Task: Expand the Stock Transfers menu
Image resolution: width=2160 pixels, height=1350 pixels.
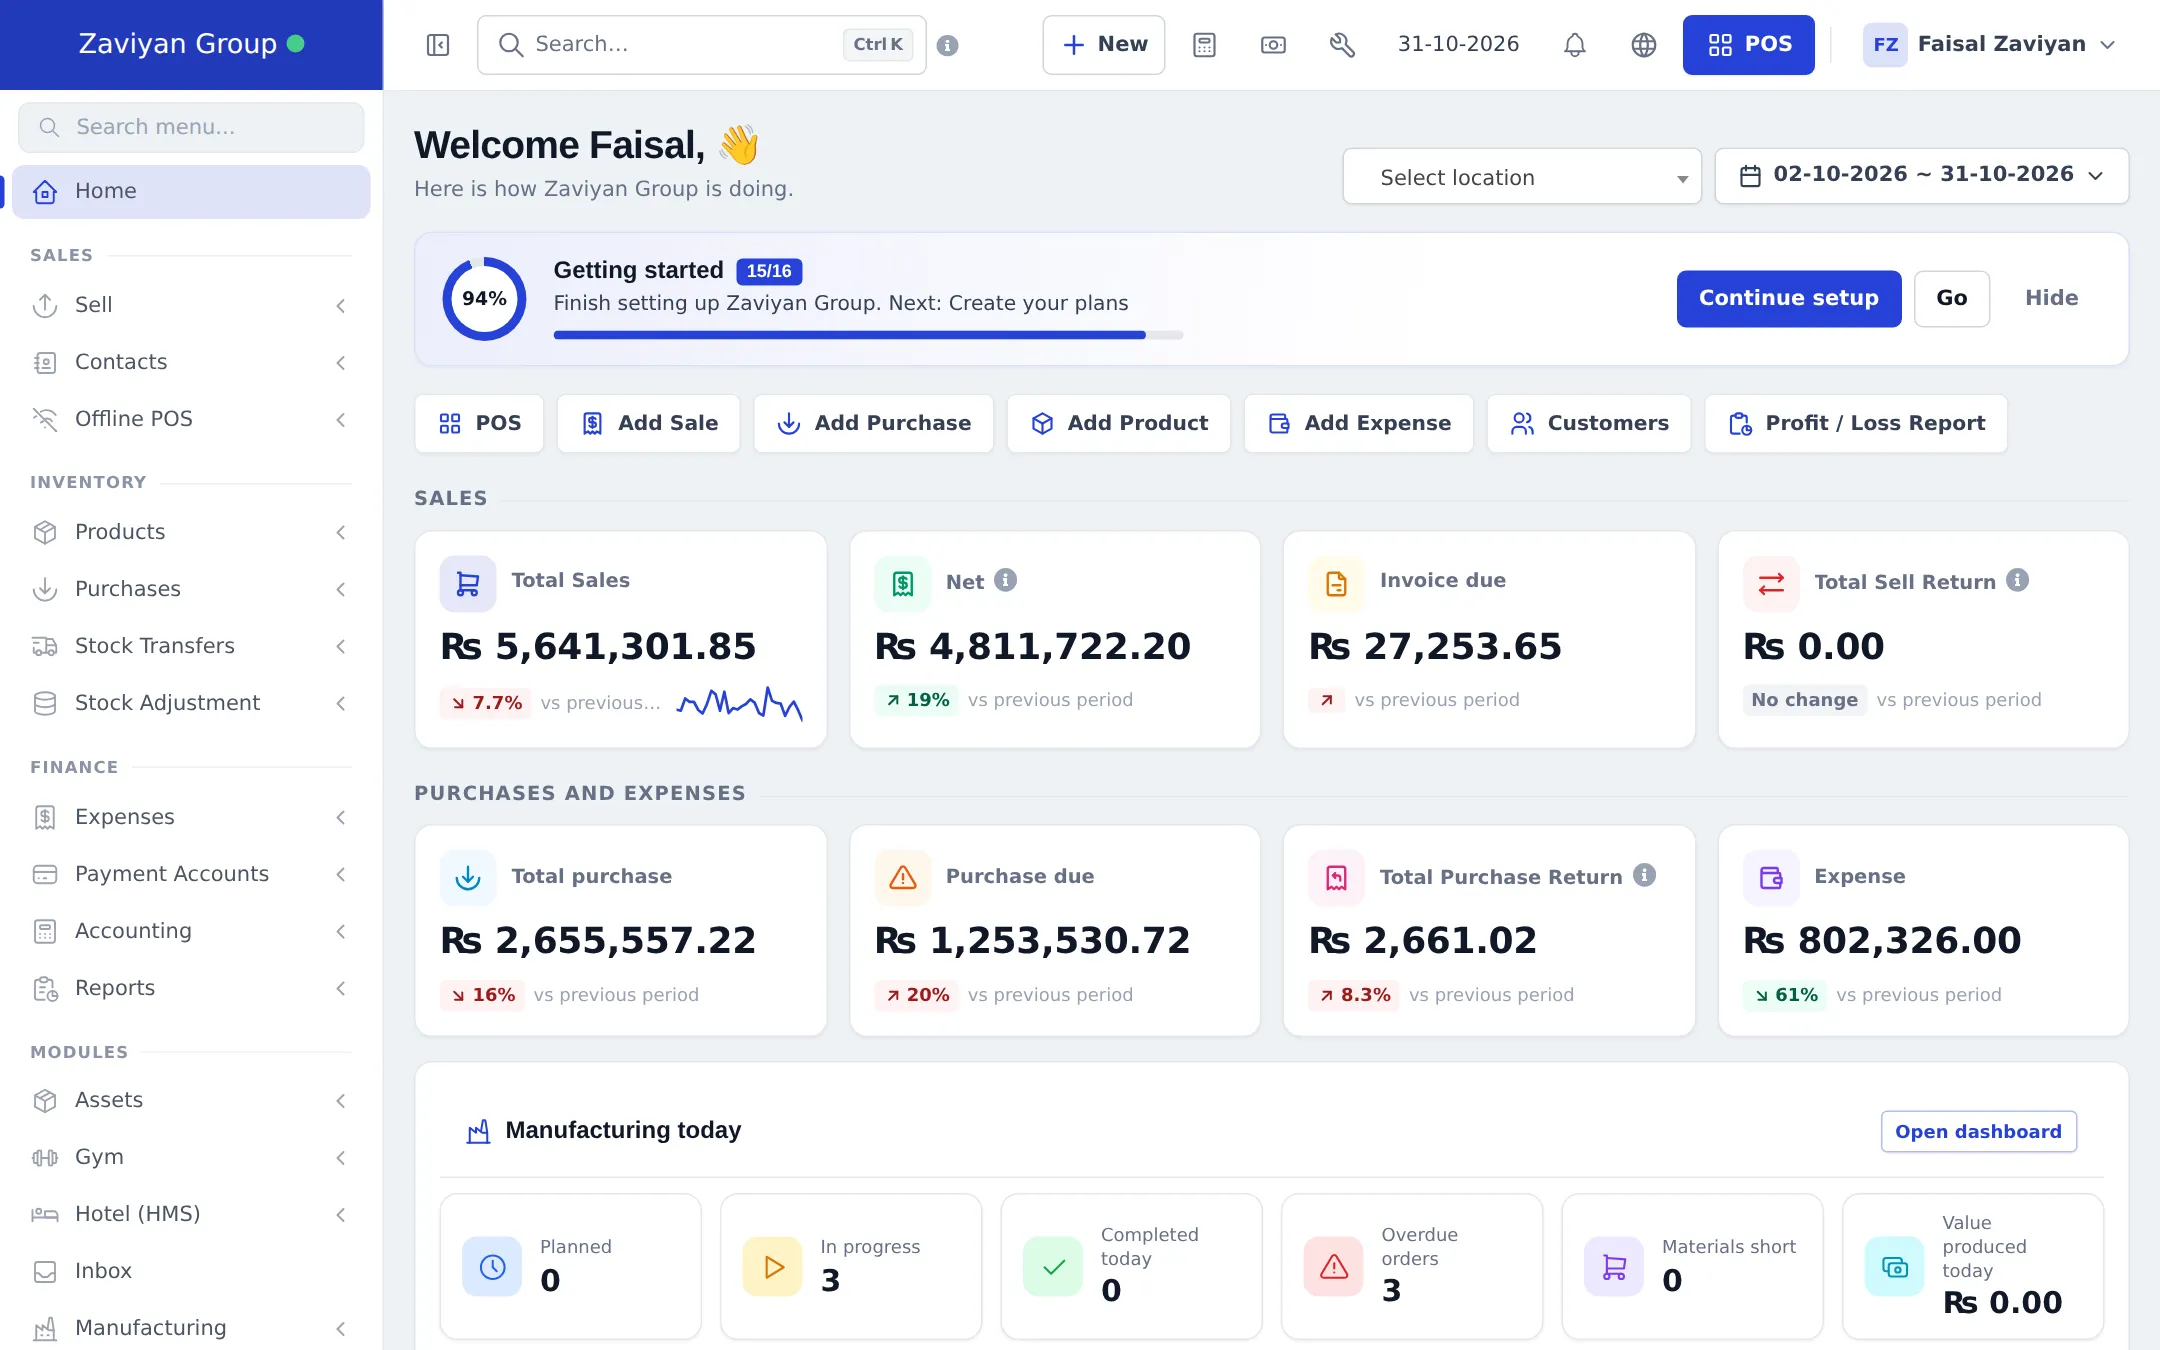Action: [192, 646]
